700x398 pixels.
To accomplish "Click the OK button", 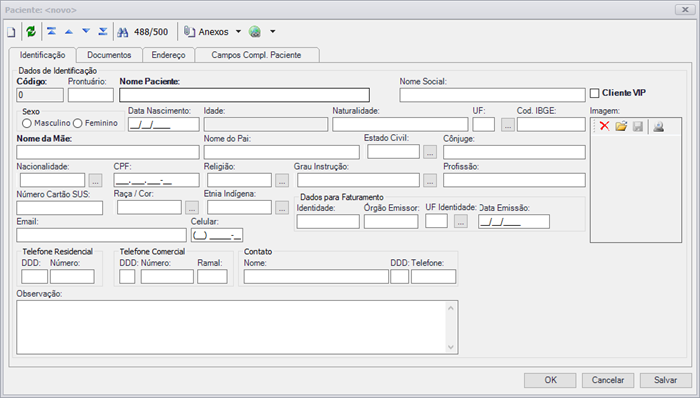I will coord(550,380).
